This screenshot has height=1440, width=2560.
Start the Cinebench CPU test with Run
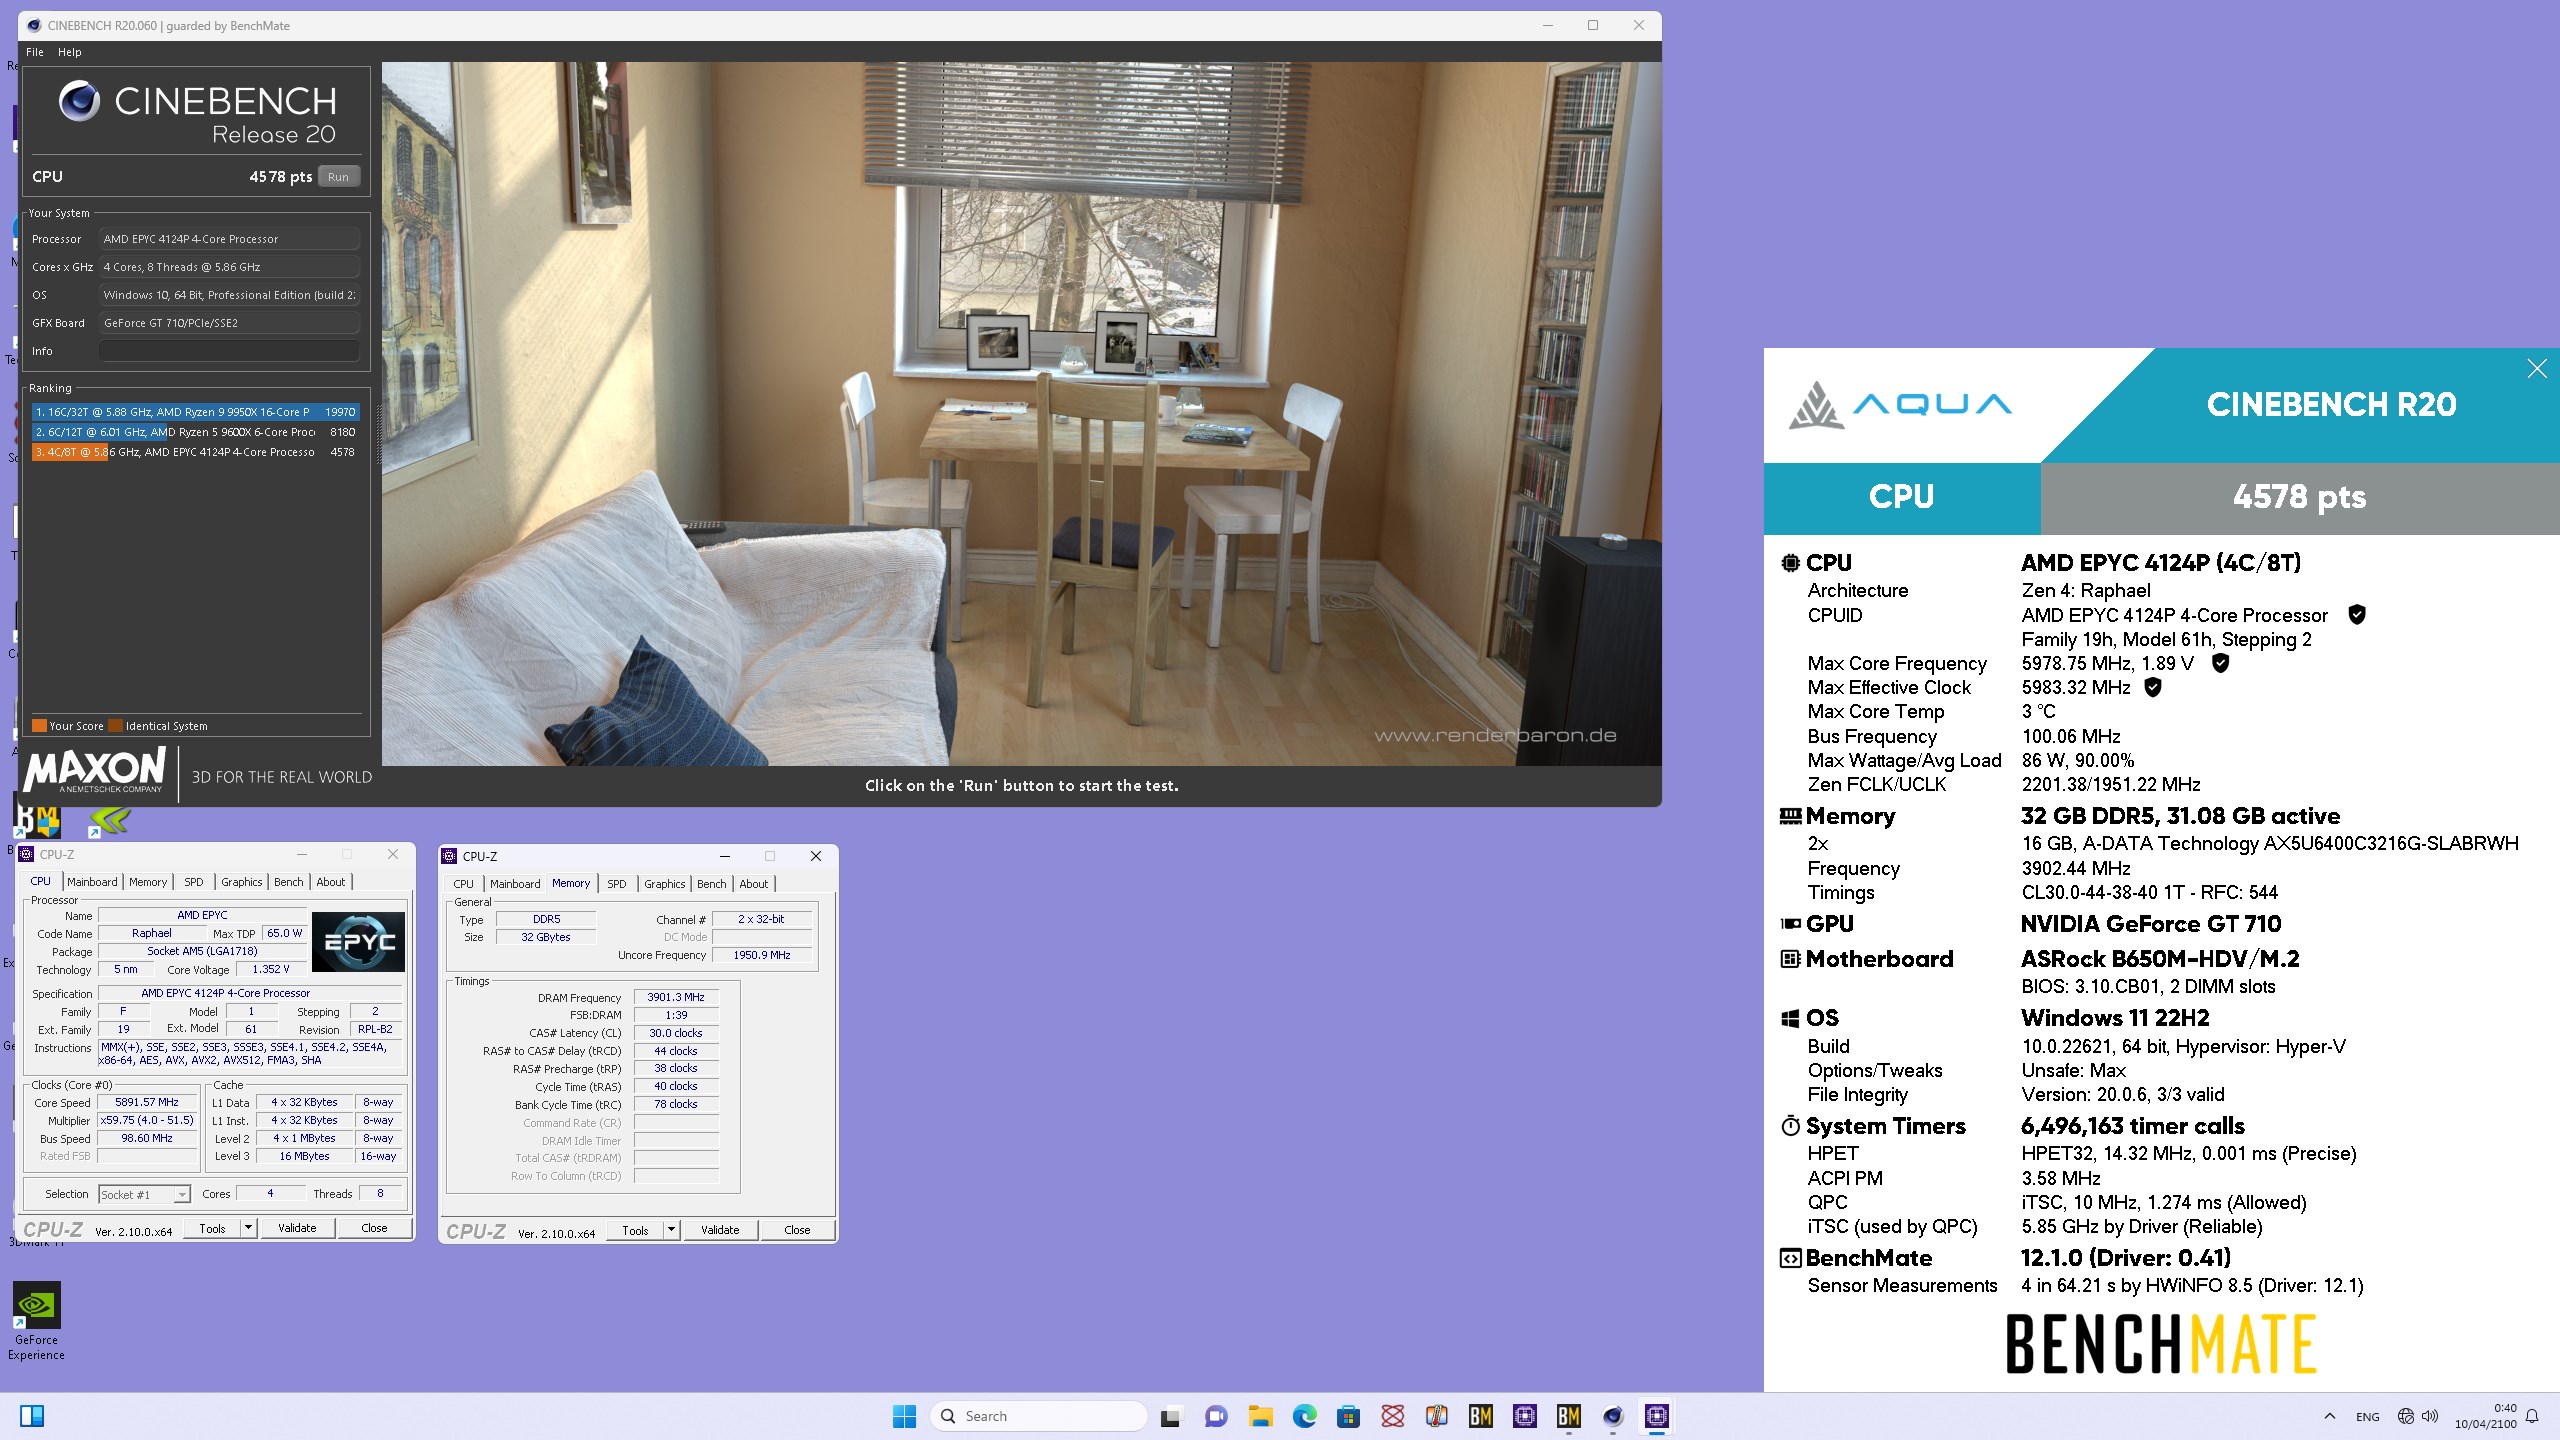tap(339, 177)
